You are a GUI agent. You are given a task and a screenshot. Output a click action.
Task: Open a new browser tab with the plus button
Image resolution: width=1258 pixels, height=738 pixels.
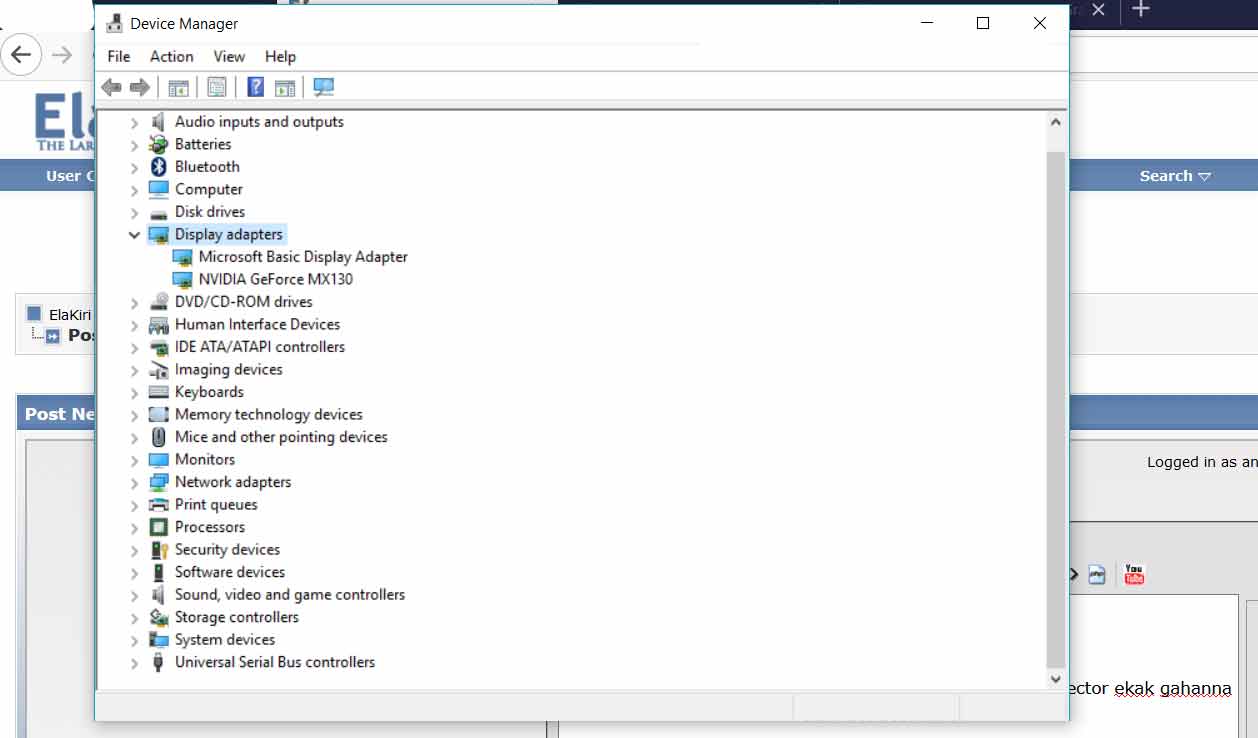1141,10
